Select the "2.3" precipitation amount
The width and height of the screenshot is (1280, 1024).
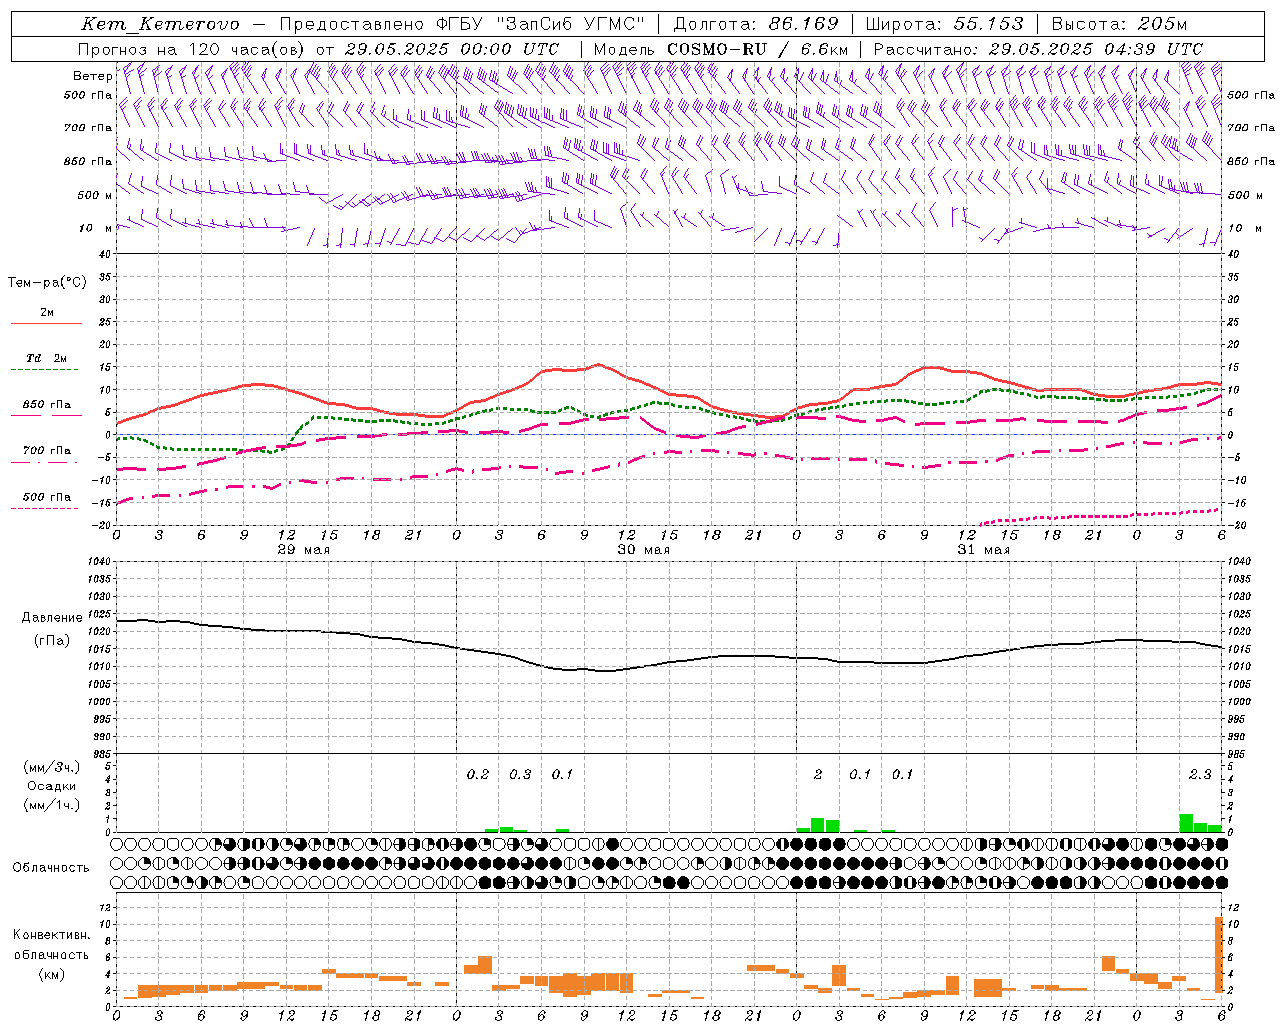(x=1200, y=774)
